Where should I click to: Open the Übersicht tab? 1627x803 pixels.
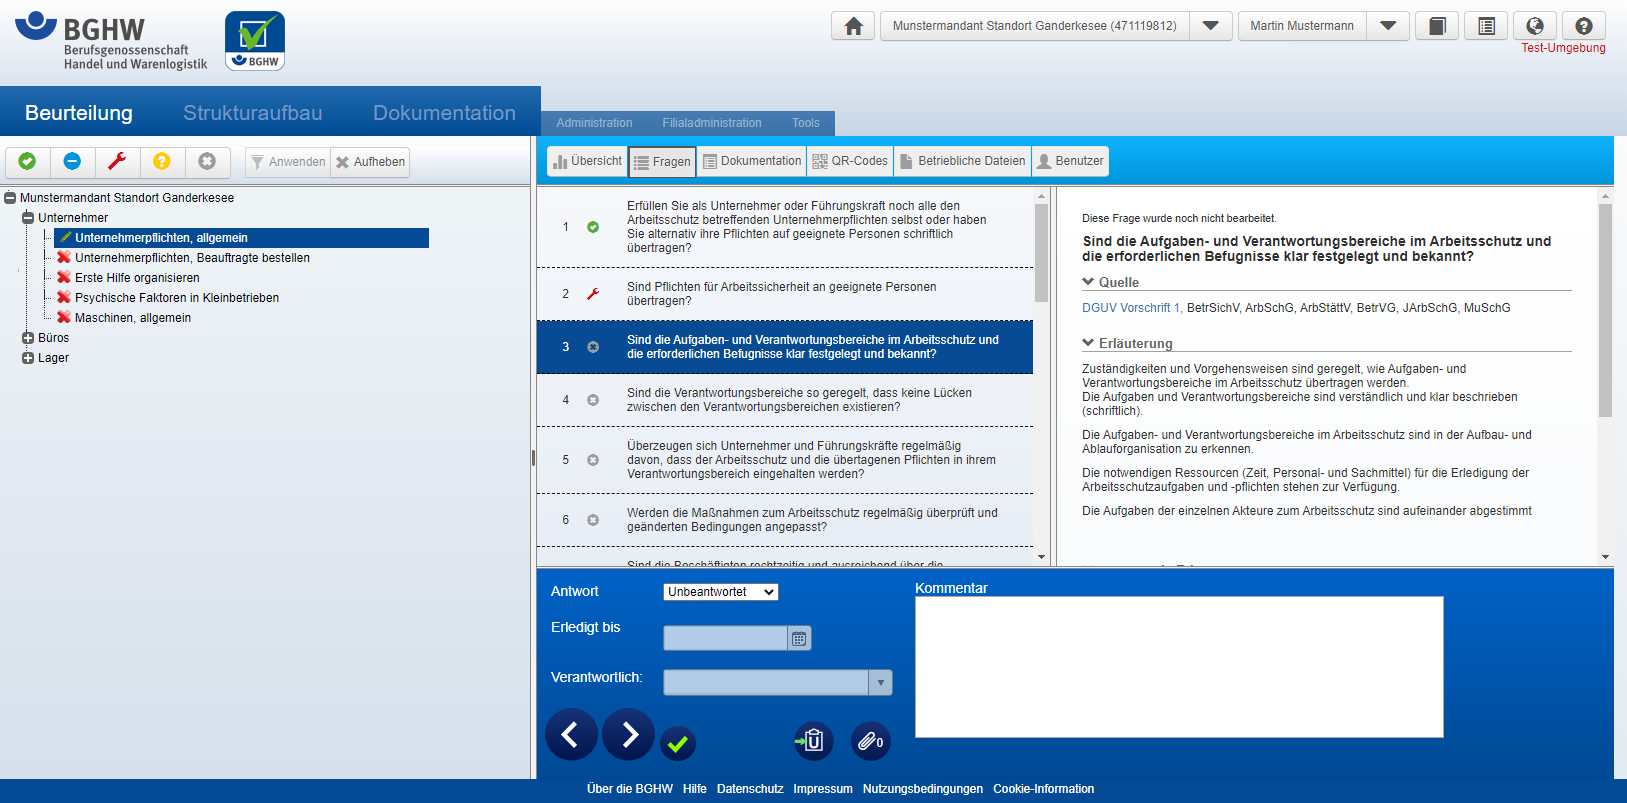[x=587, y=161]
